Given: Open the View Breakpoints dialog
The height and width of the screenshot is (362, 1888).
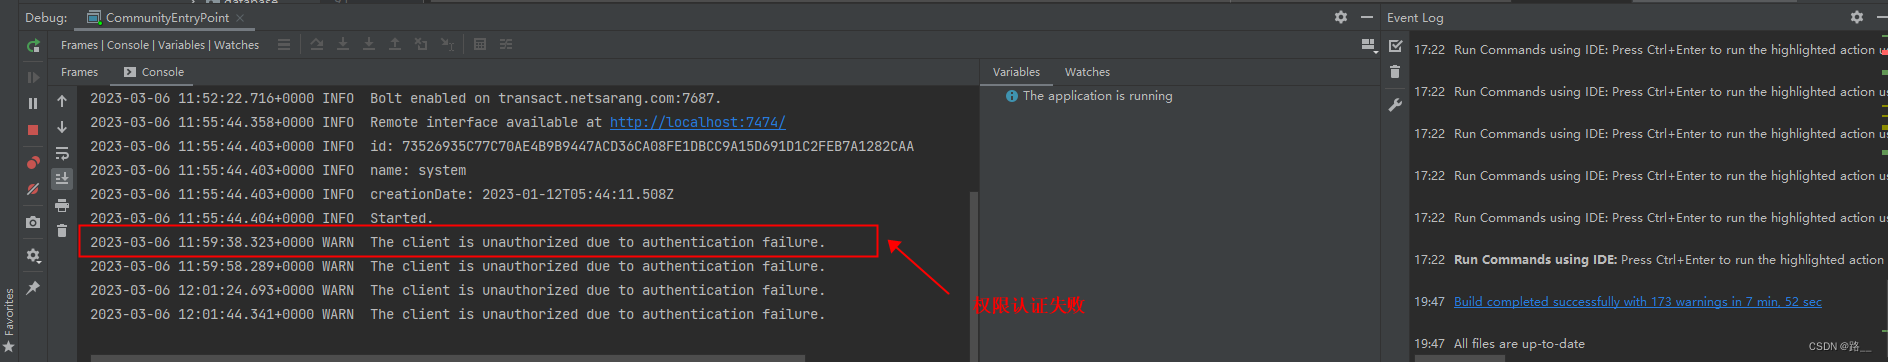Looking at the screenshot, I should click(x=33, y=162).
